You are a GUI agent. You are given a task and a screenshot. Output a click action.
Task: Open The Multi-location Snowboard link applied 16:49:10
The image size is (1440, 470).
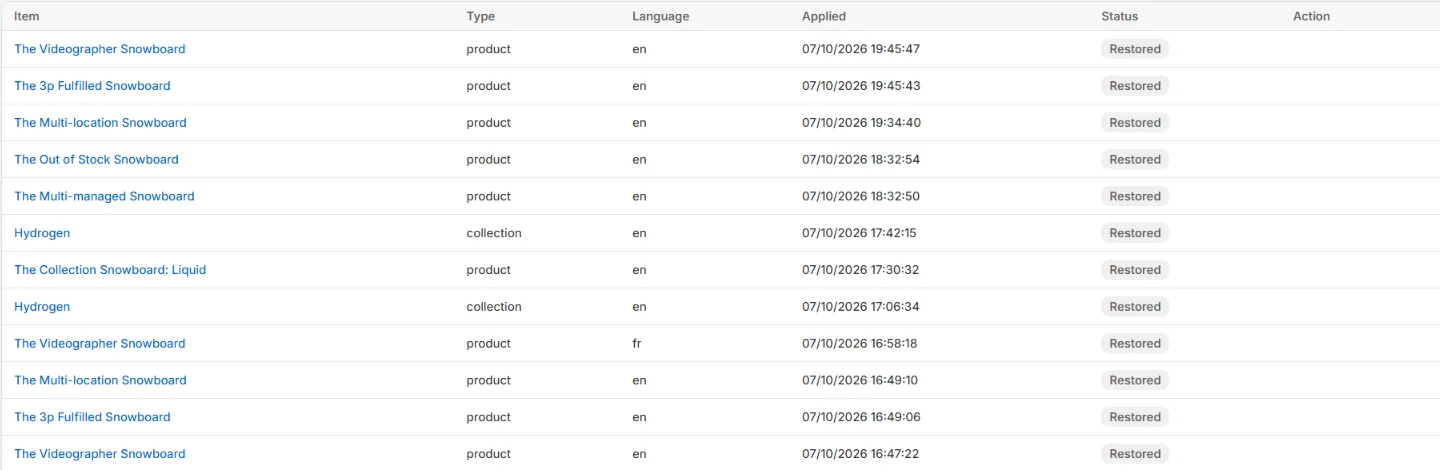tap(100, 381)
